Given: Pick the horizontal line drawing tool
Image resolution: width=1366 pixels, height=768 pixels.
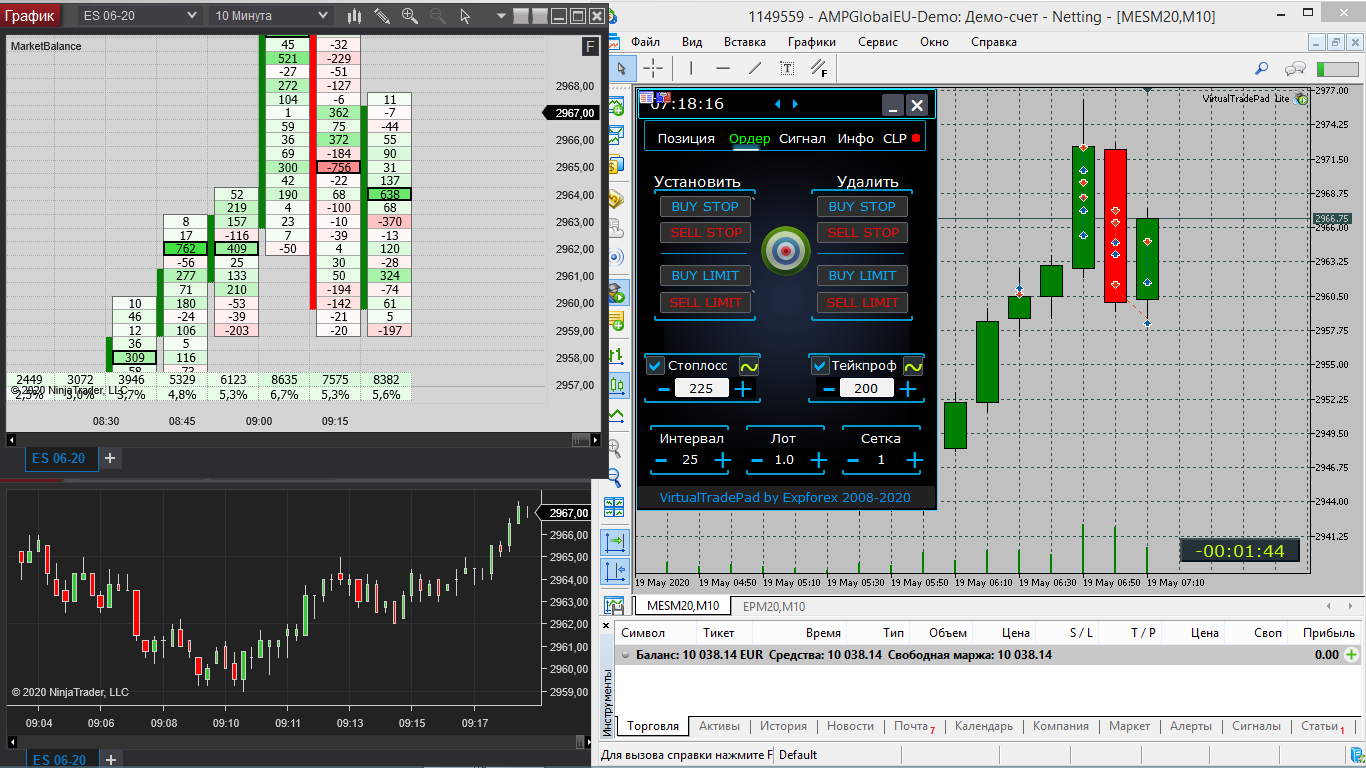Looking at the screenshot, I should pos(723,68).
